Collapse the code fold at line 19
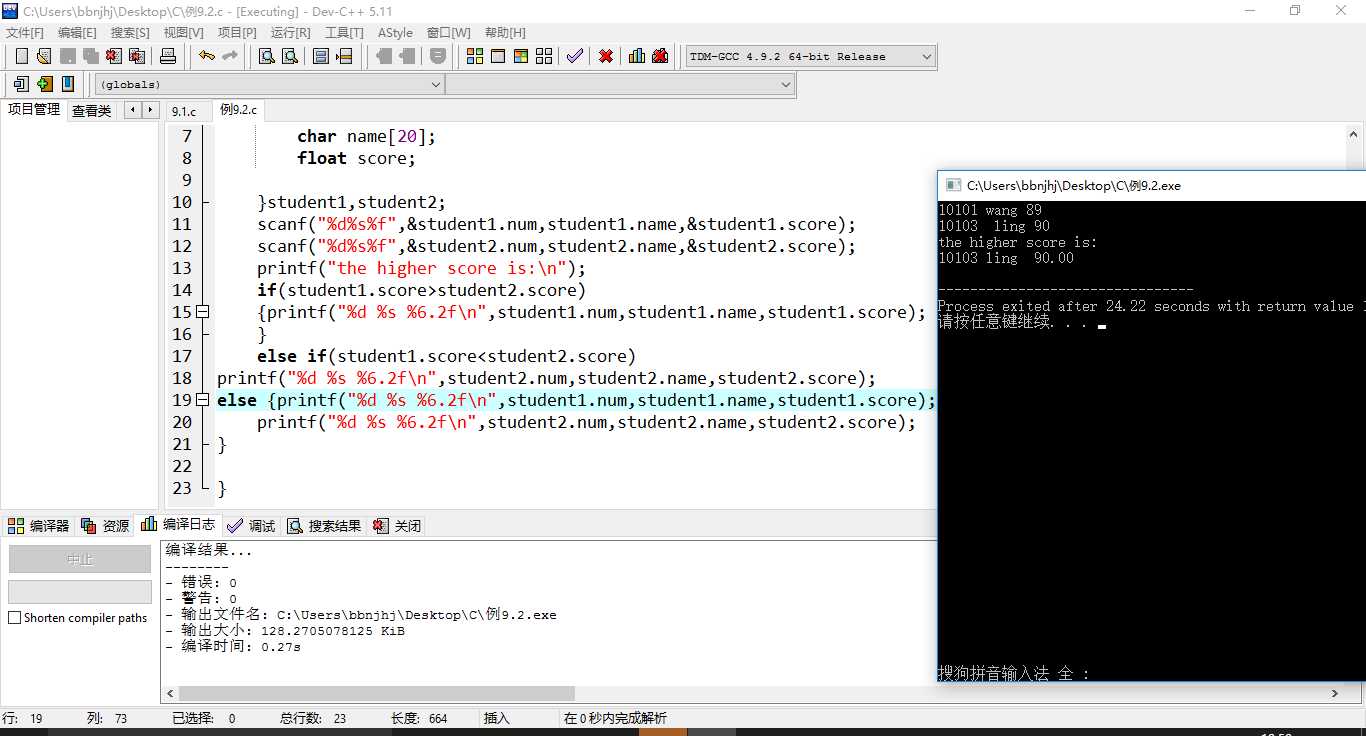This screenshot has height=736, width=1366. click(203, 400)
